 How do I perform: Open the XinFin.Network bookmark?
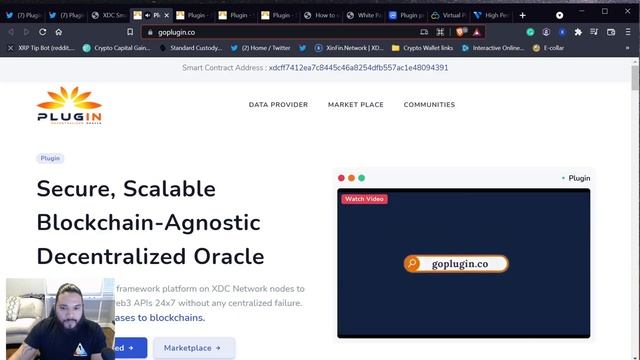[x=349, y=48]
